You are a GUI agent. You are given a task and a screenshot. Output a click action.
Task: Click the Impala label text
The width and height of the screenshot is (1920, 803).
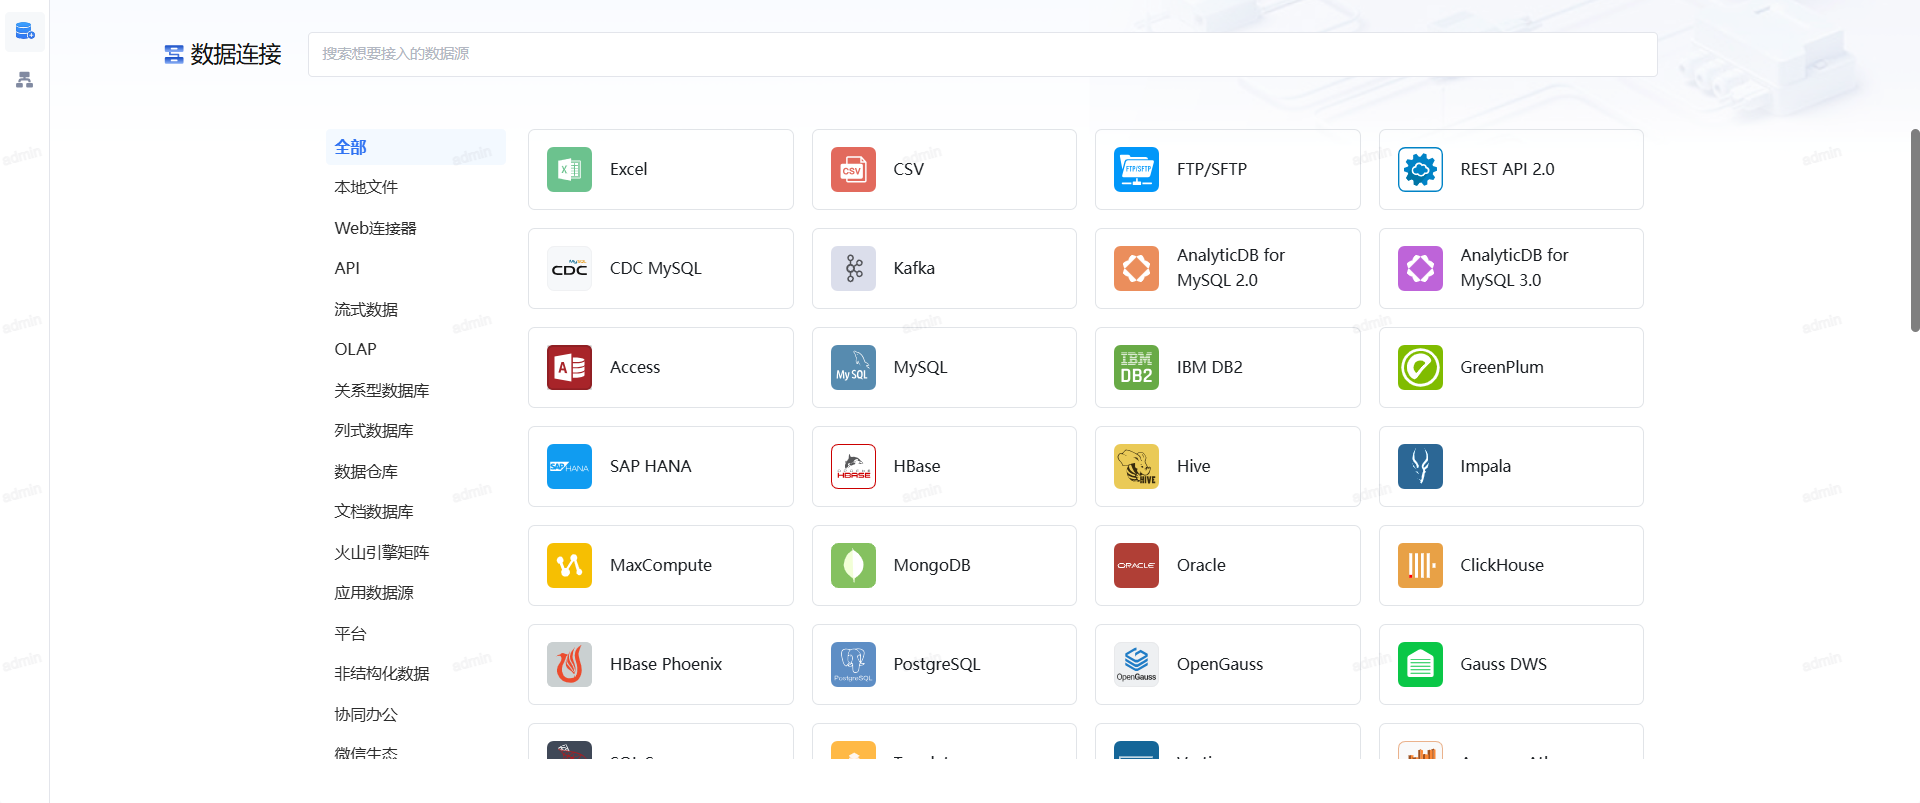pyautogui.click(x=1485, y=466)
